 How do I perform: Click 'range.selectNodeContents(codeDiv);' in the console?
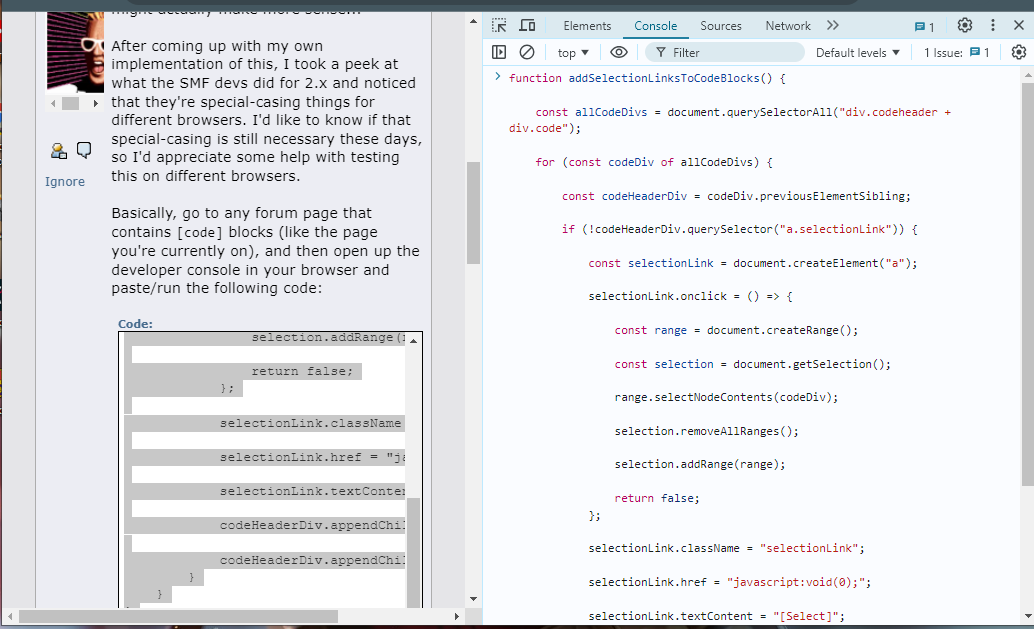[x=726, y=397]
